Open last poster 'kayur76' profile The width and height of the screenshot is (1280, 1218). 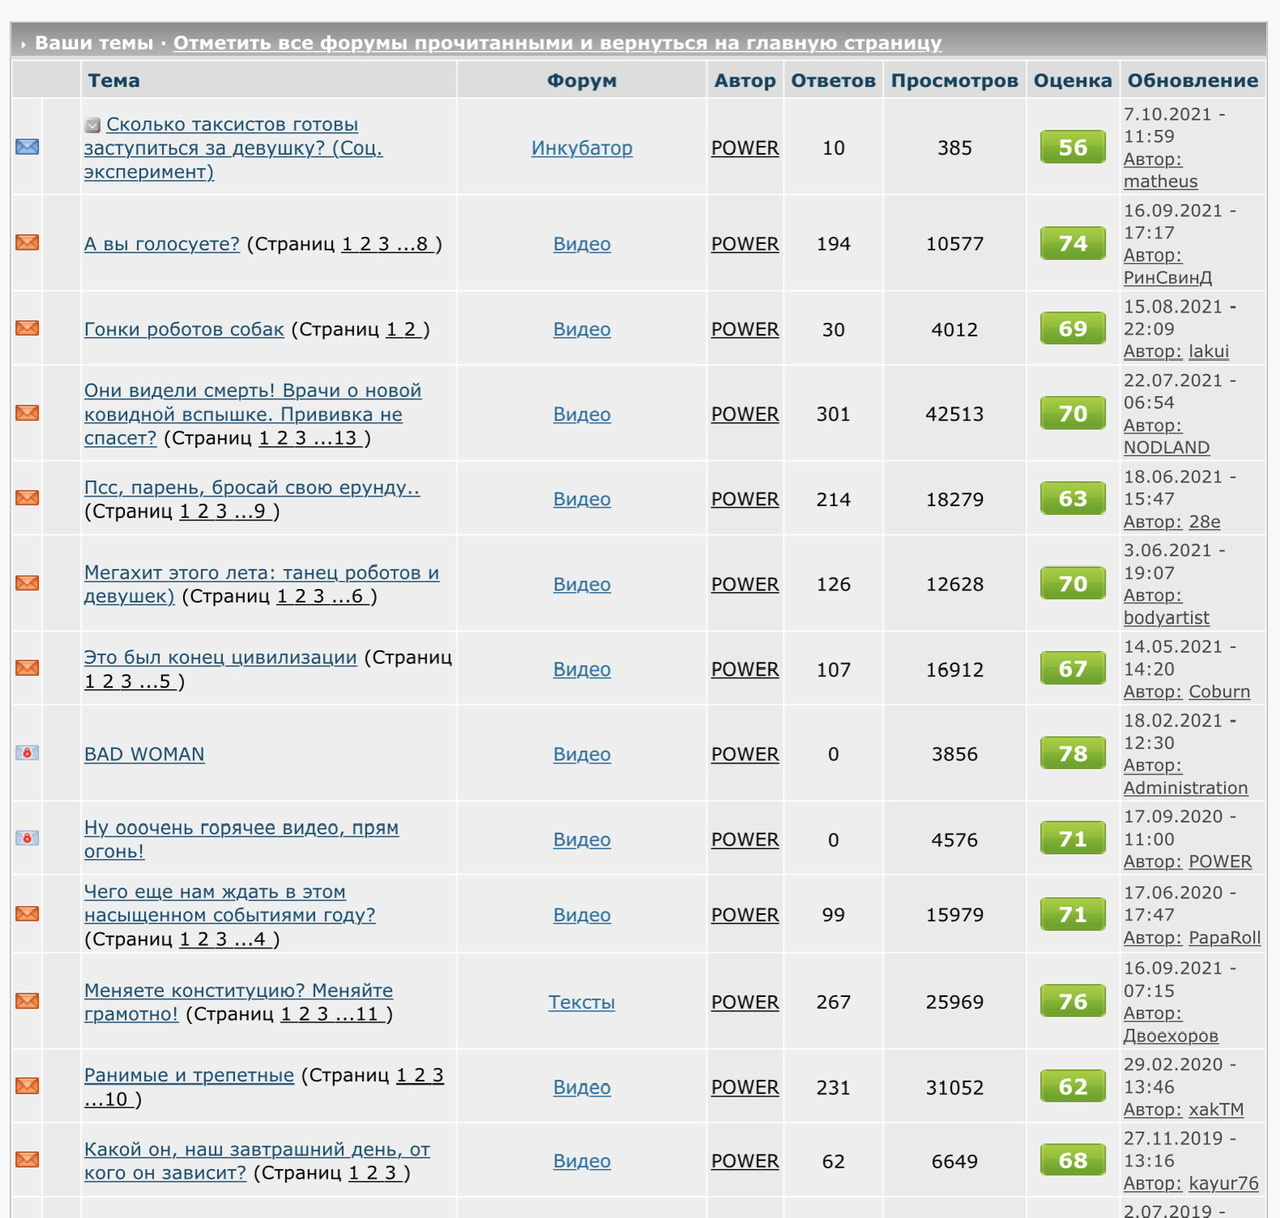(x=1224, y=1184)
